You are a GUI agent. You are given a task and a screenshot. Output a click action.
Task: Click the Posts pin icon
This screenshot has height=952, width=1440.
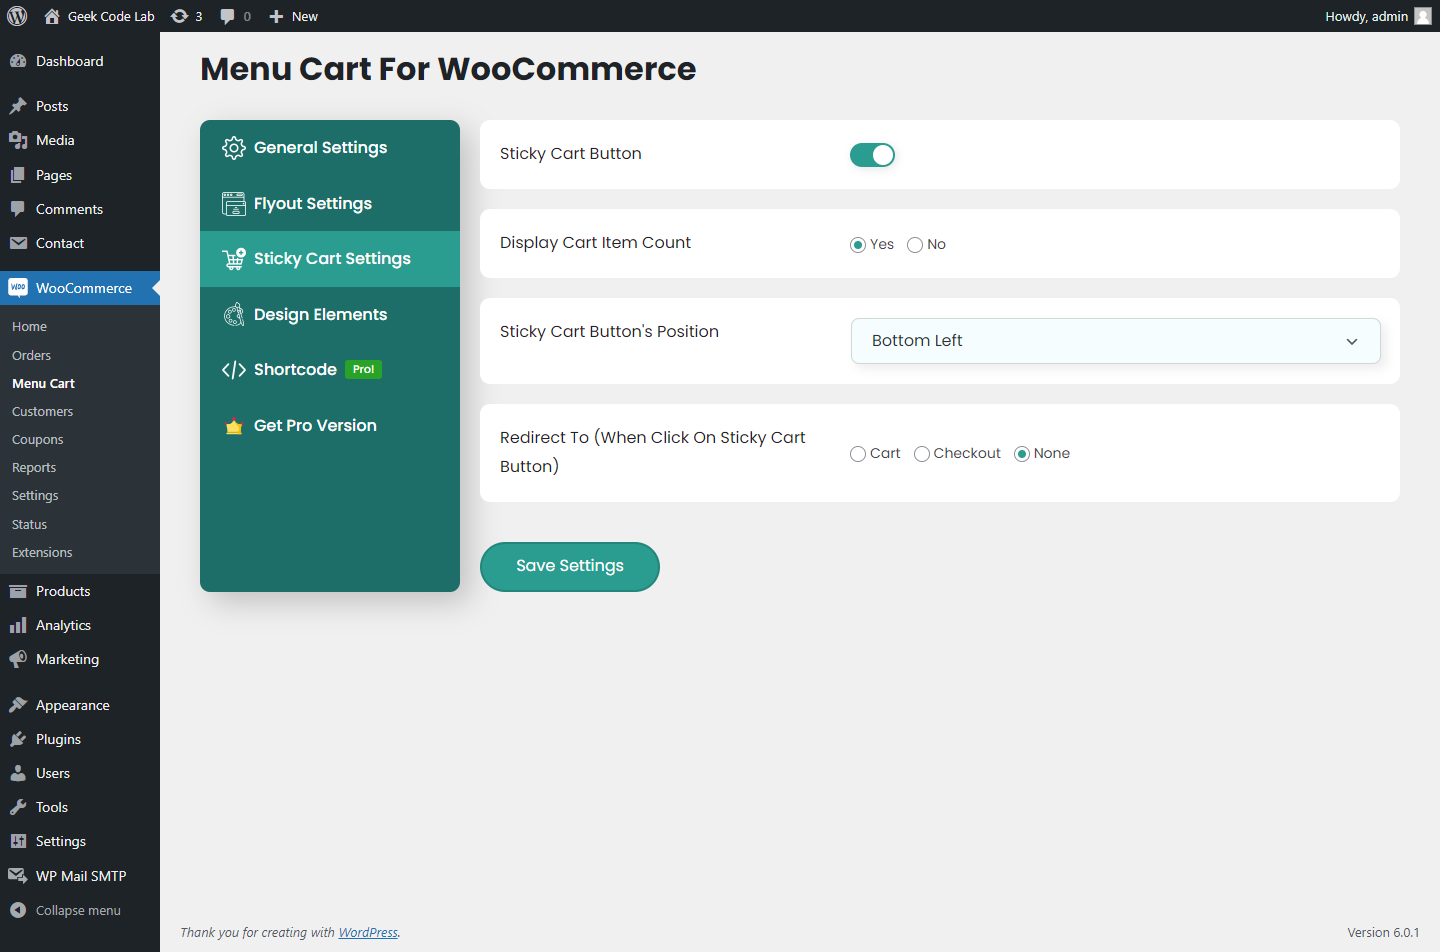[18, 106]
